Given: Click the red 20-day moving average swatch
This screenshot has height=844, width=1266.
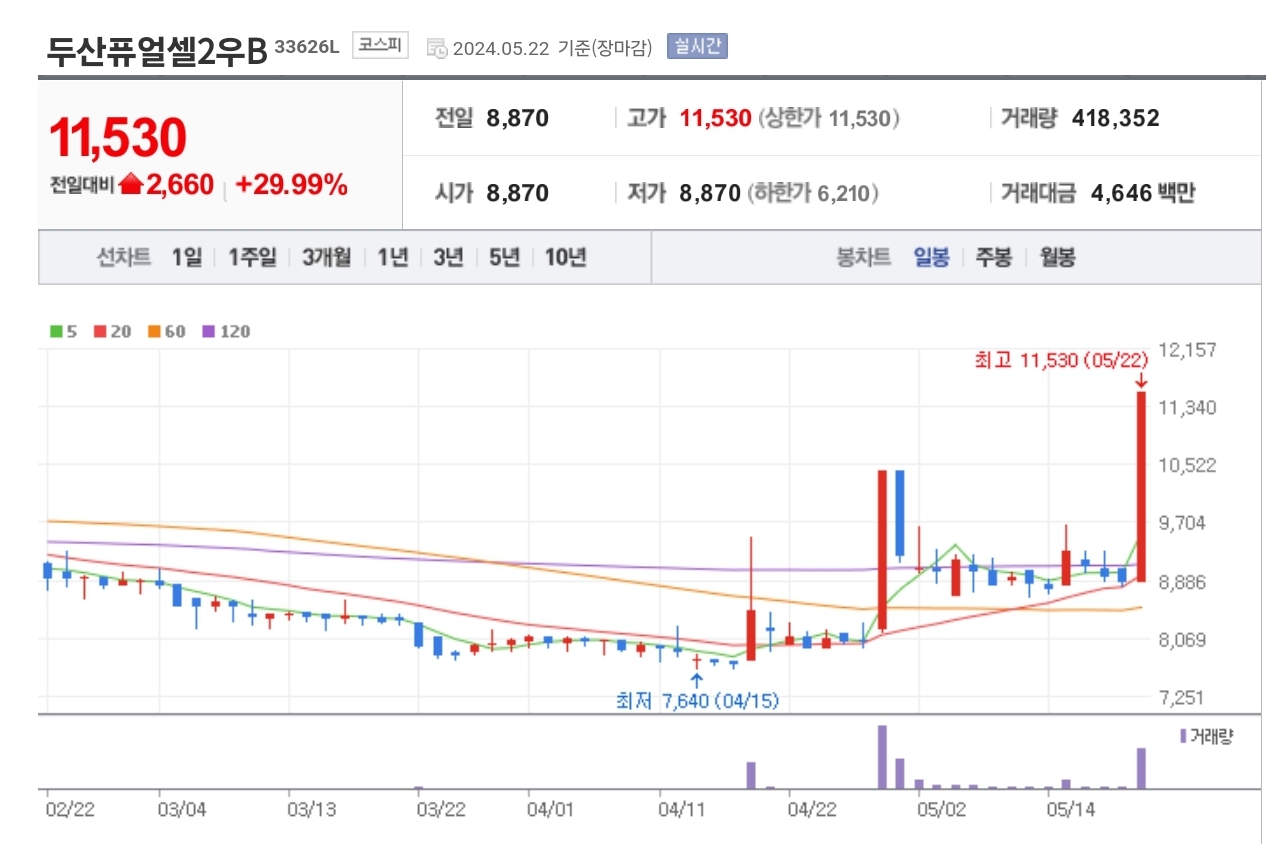Looking at the screenshot, I should point(101,331).
